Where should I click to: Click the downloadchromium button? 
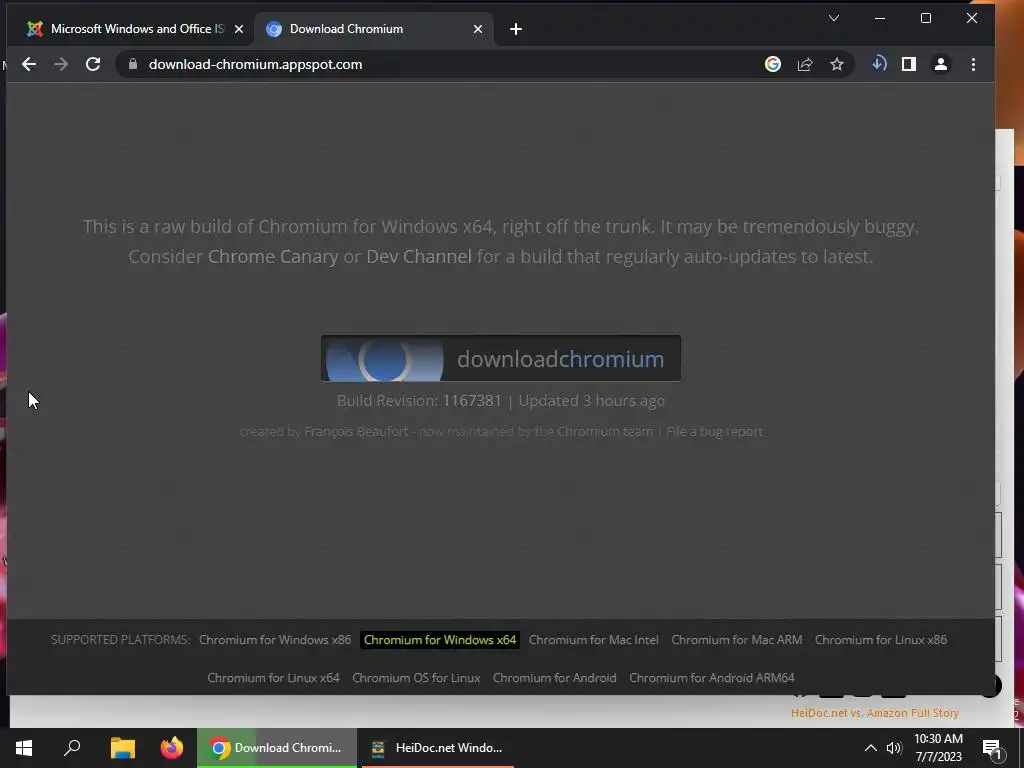click(500, 359)
